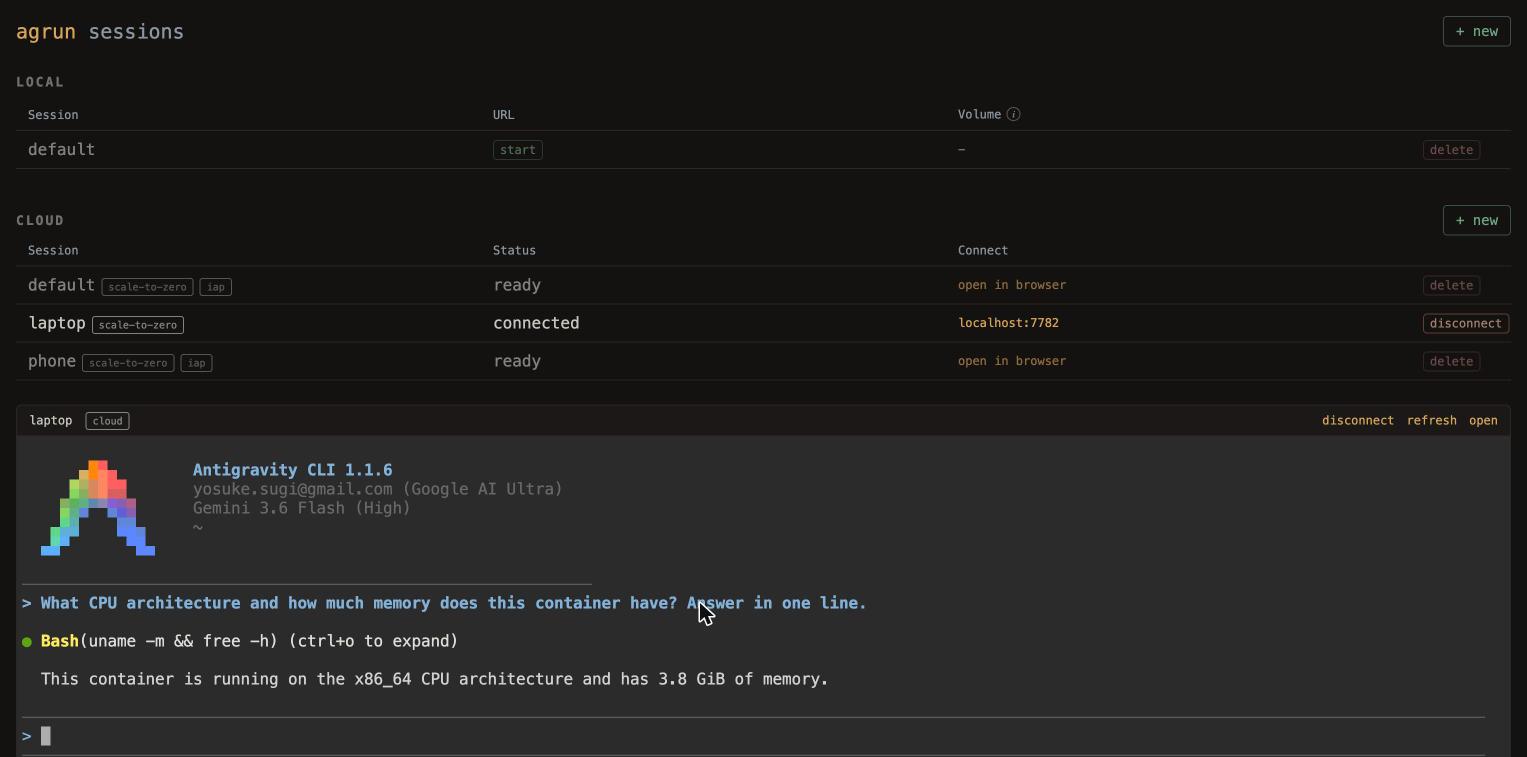The width and height of the screenshot is (1527, 757).
Task: Click the 'connected' status text
Action: (x=536, y=323)
